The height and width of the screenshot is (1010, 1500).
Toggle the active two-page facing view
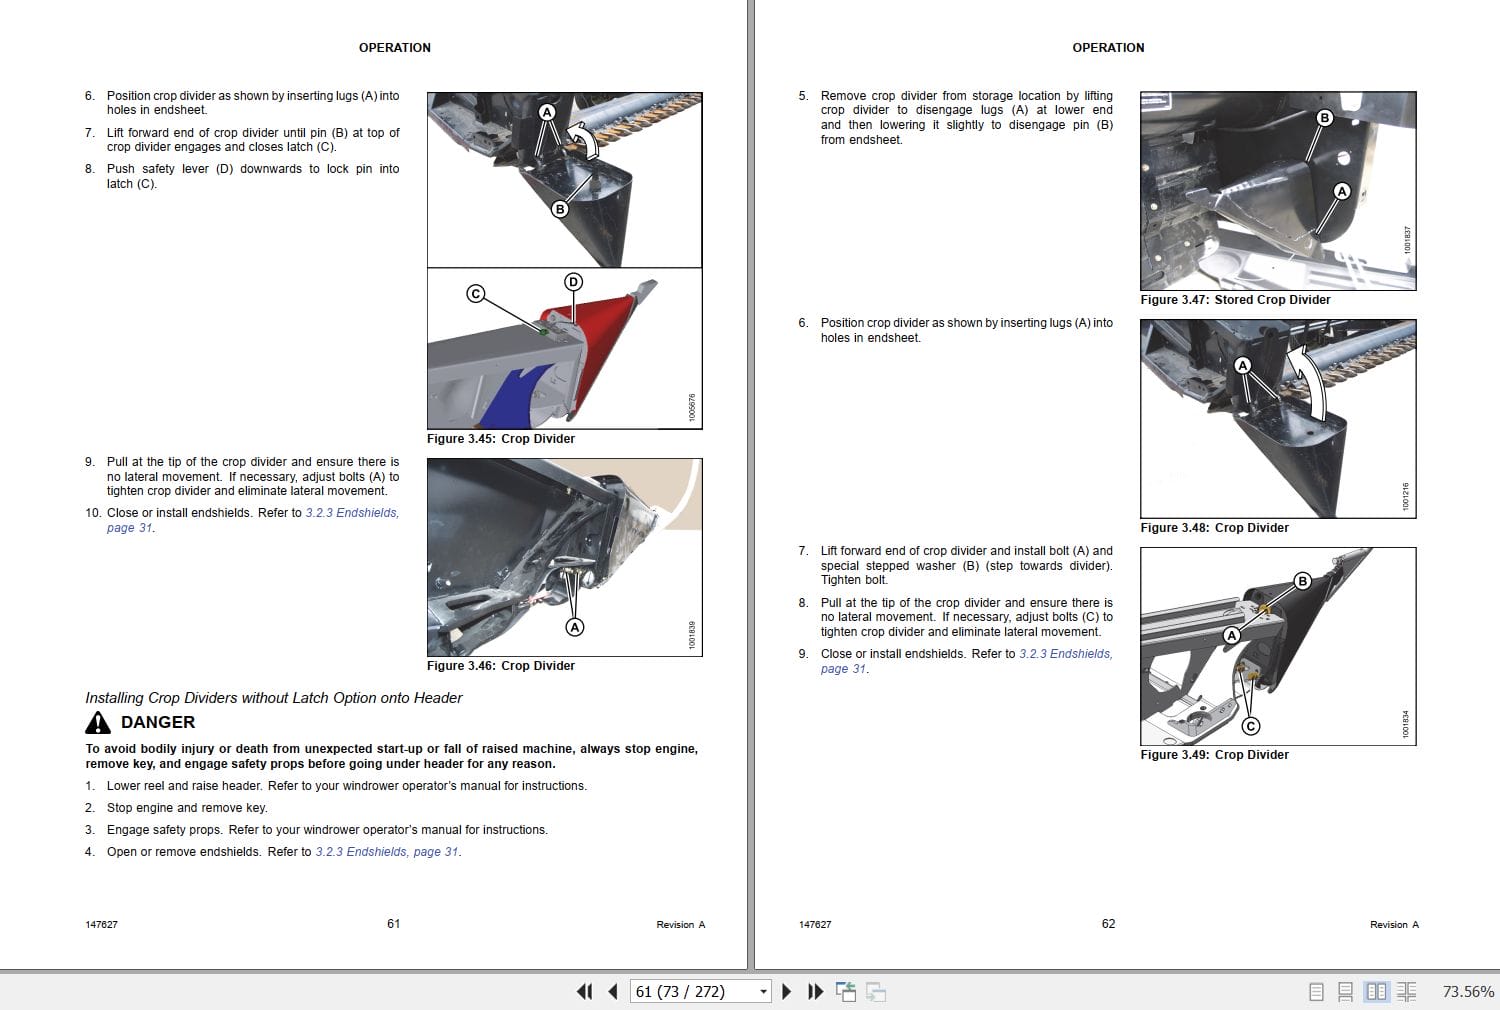pos(1377,991)
